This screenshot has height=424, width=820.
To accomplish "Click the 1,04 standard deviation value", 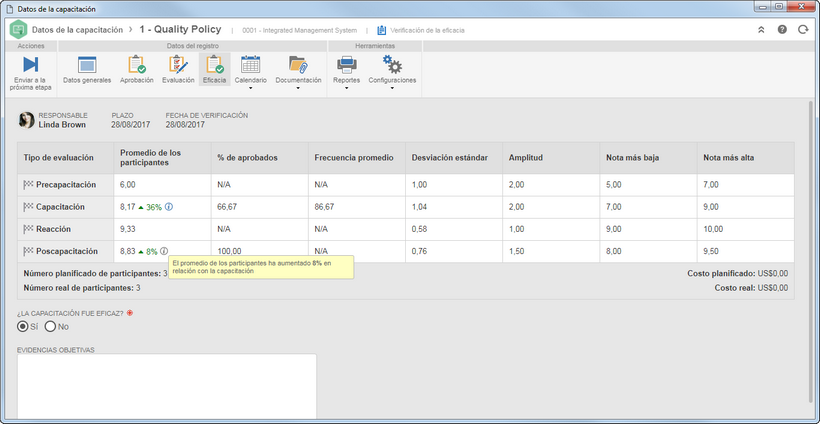I will point(419,207).
